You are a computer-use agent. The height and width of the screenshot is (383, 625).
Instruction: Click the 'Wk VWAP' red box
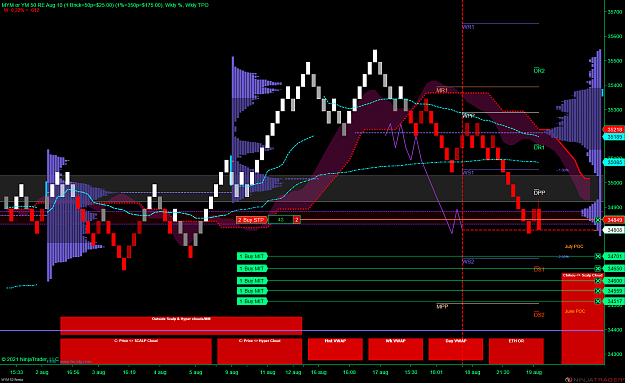point(395,349)
